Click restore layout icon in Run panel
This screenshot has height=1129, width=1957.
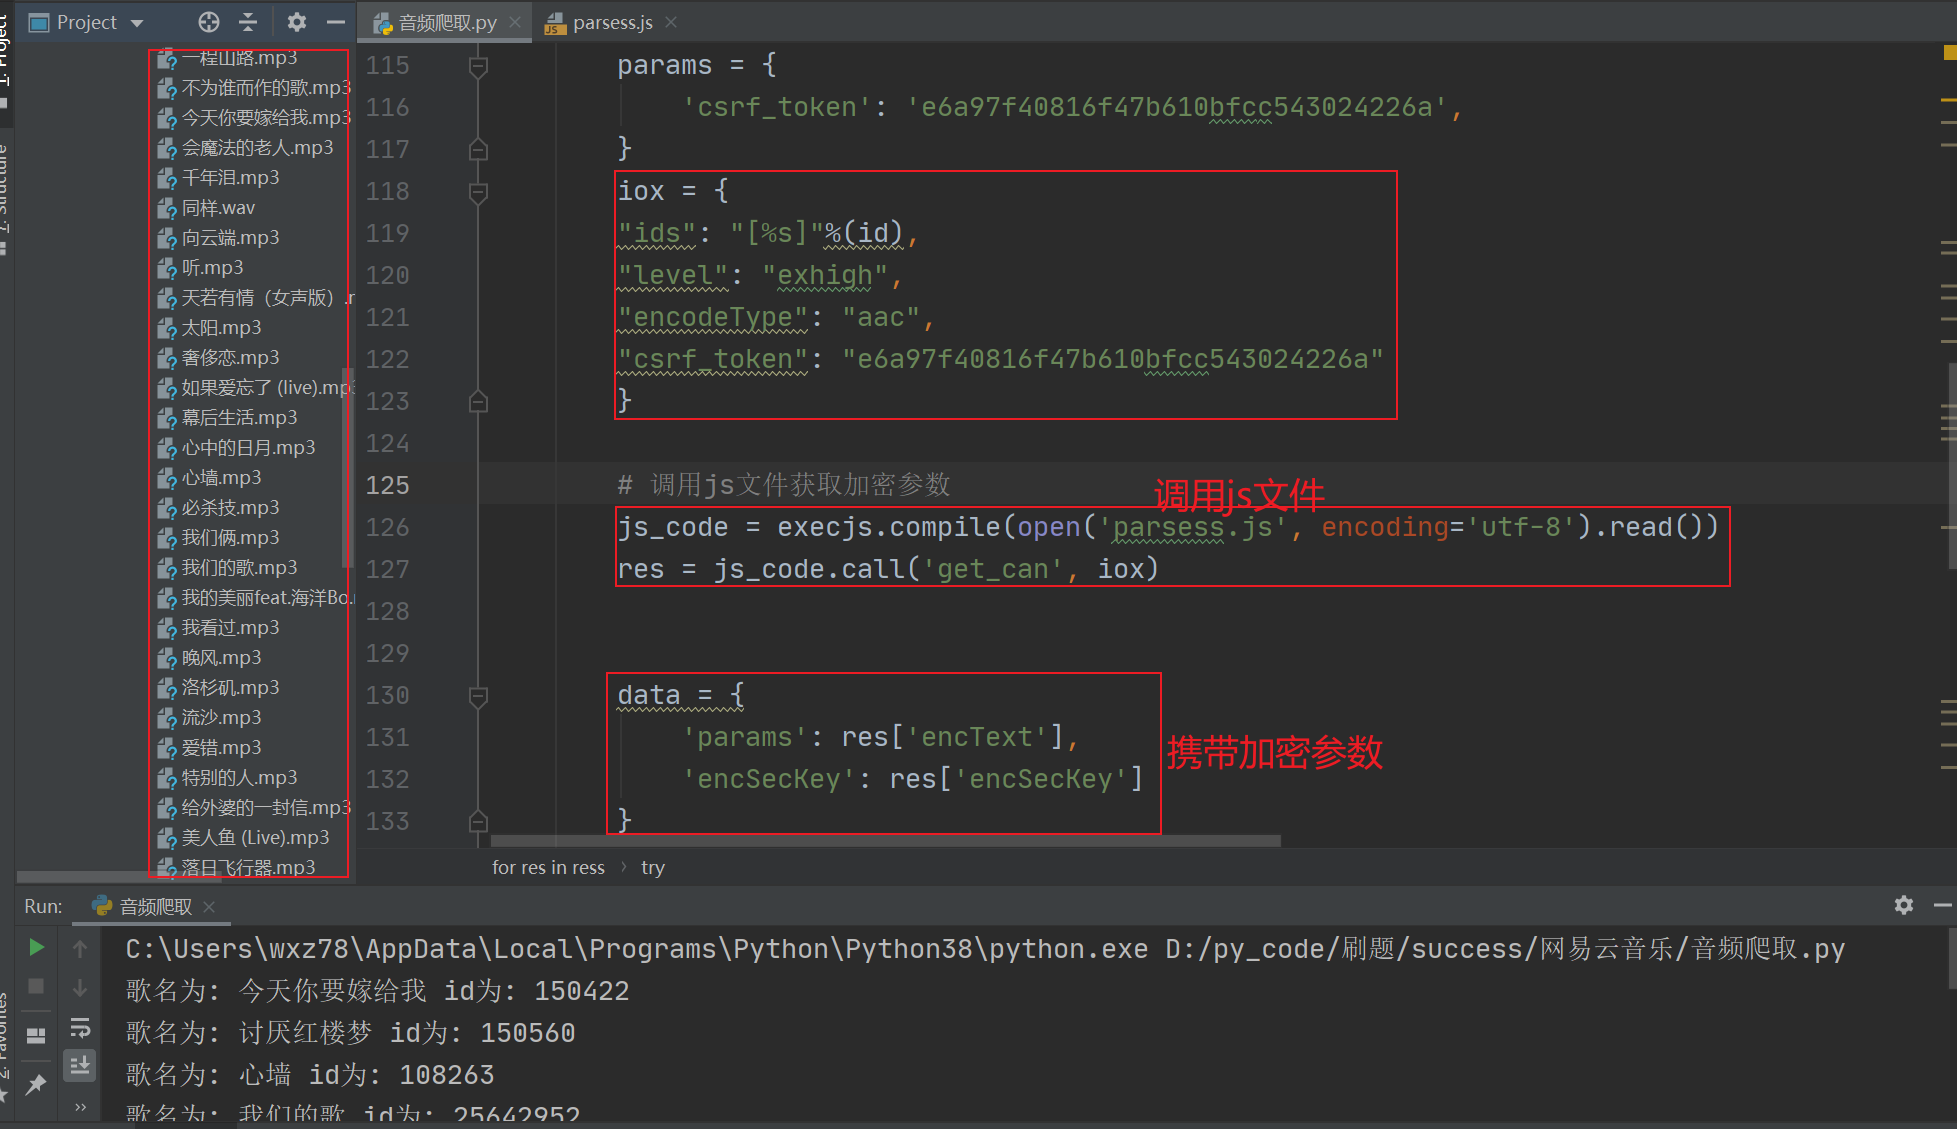pyautogui.click(x=36, y=1035)
